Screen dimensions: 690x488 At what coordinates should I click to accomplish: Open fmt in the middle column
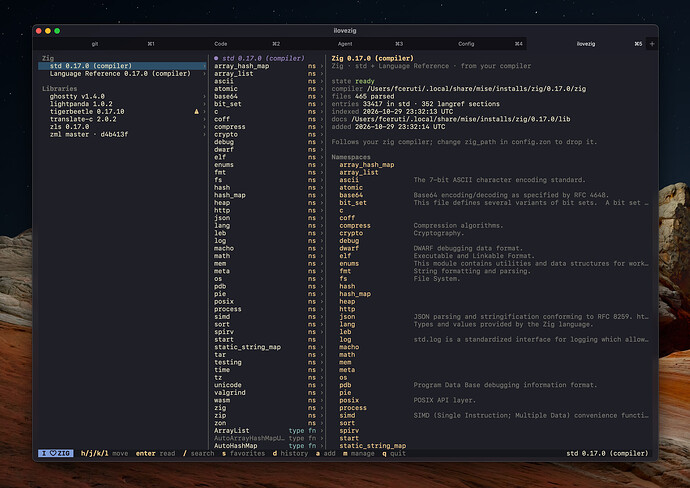pyautogui.click(x=220, y=172)
